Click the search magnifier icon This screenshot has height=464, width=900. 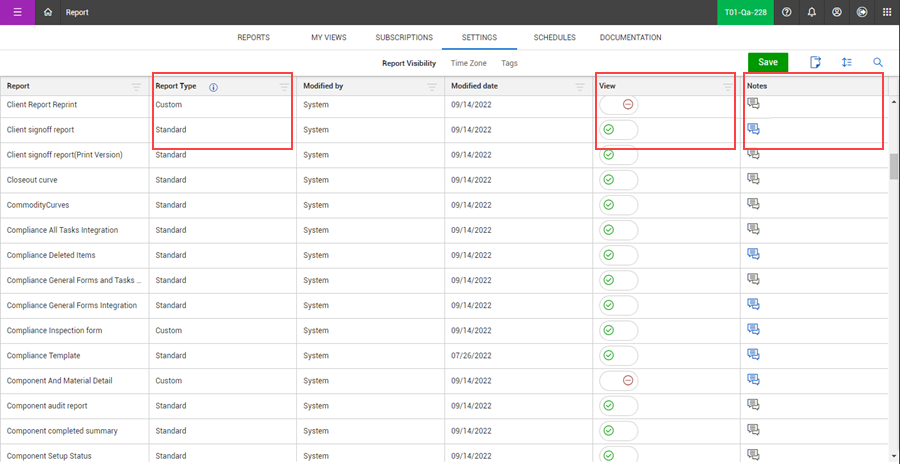[x=878, y=62]
